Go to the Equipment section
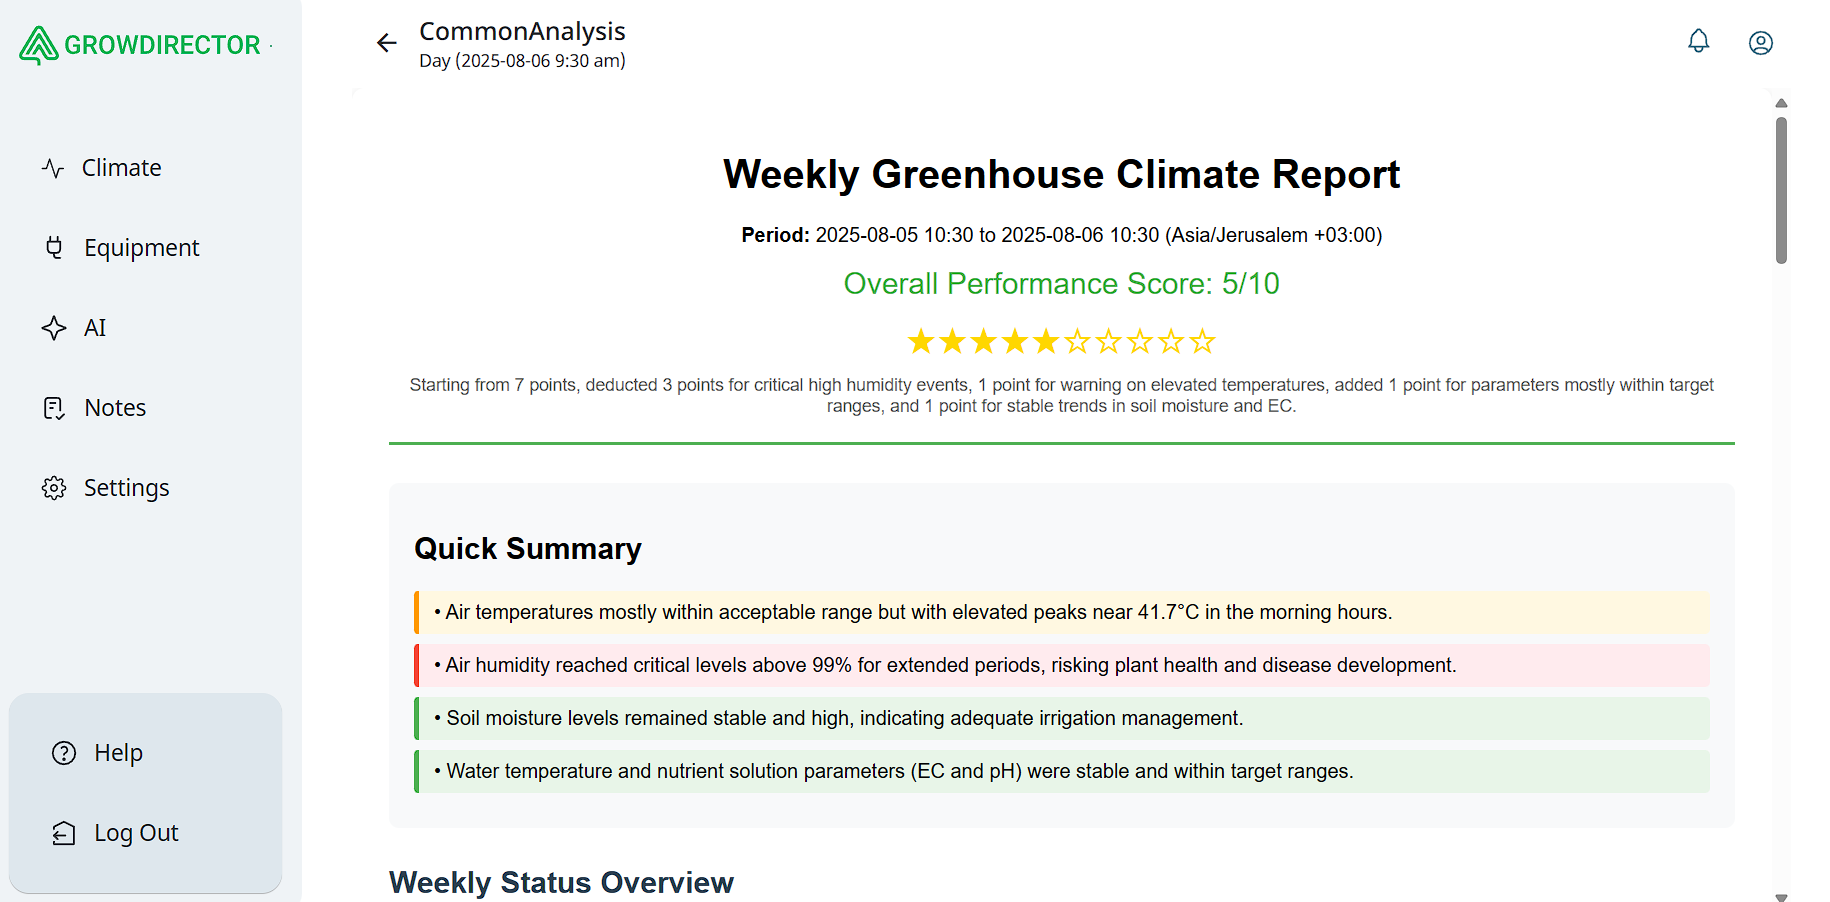Image resolution: width=1830 pixels, height=902 pixels. [x=141, y=248]
